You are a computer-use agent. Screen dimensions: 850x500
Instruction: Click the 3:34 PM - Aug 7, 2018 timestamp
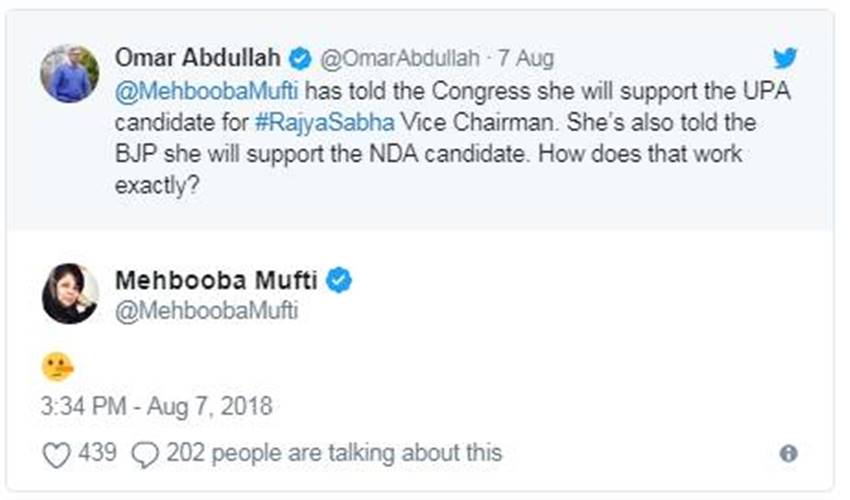156,407
